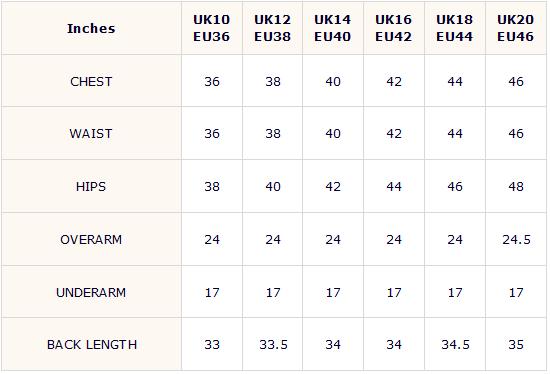This screenshot has width=550, height=374.
Task: Click the HIPS value 38 under UK10
Action: [212, 186]
